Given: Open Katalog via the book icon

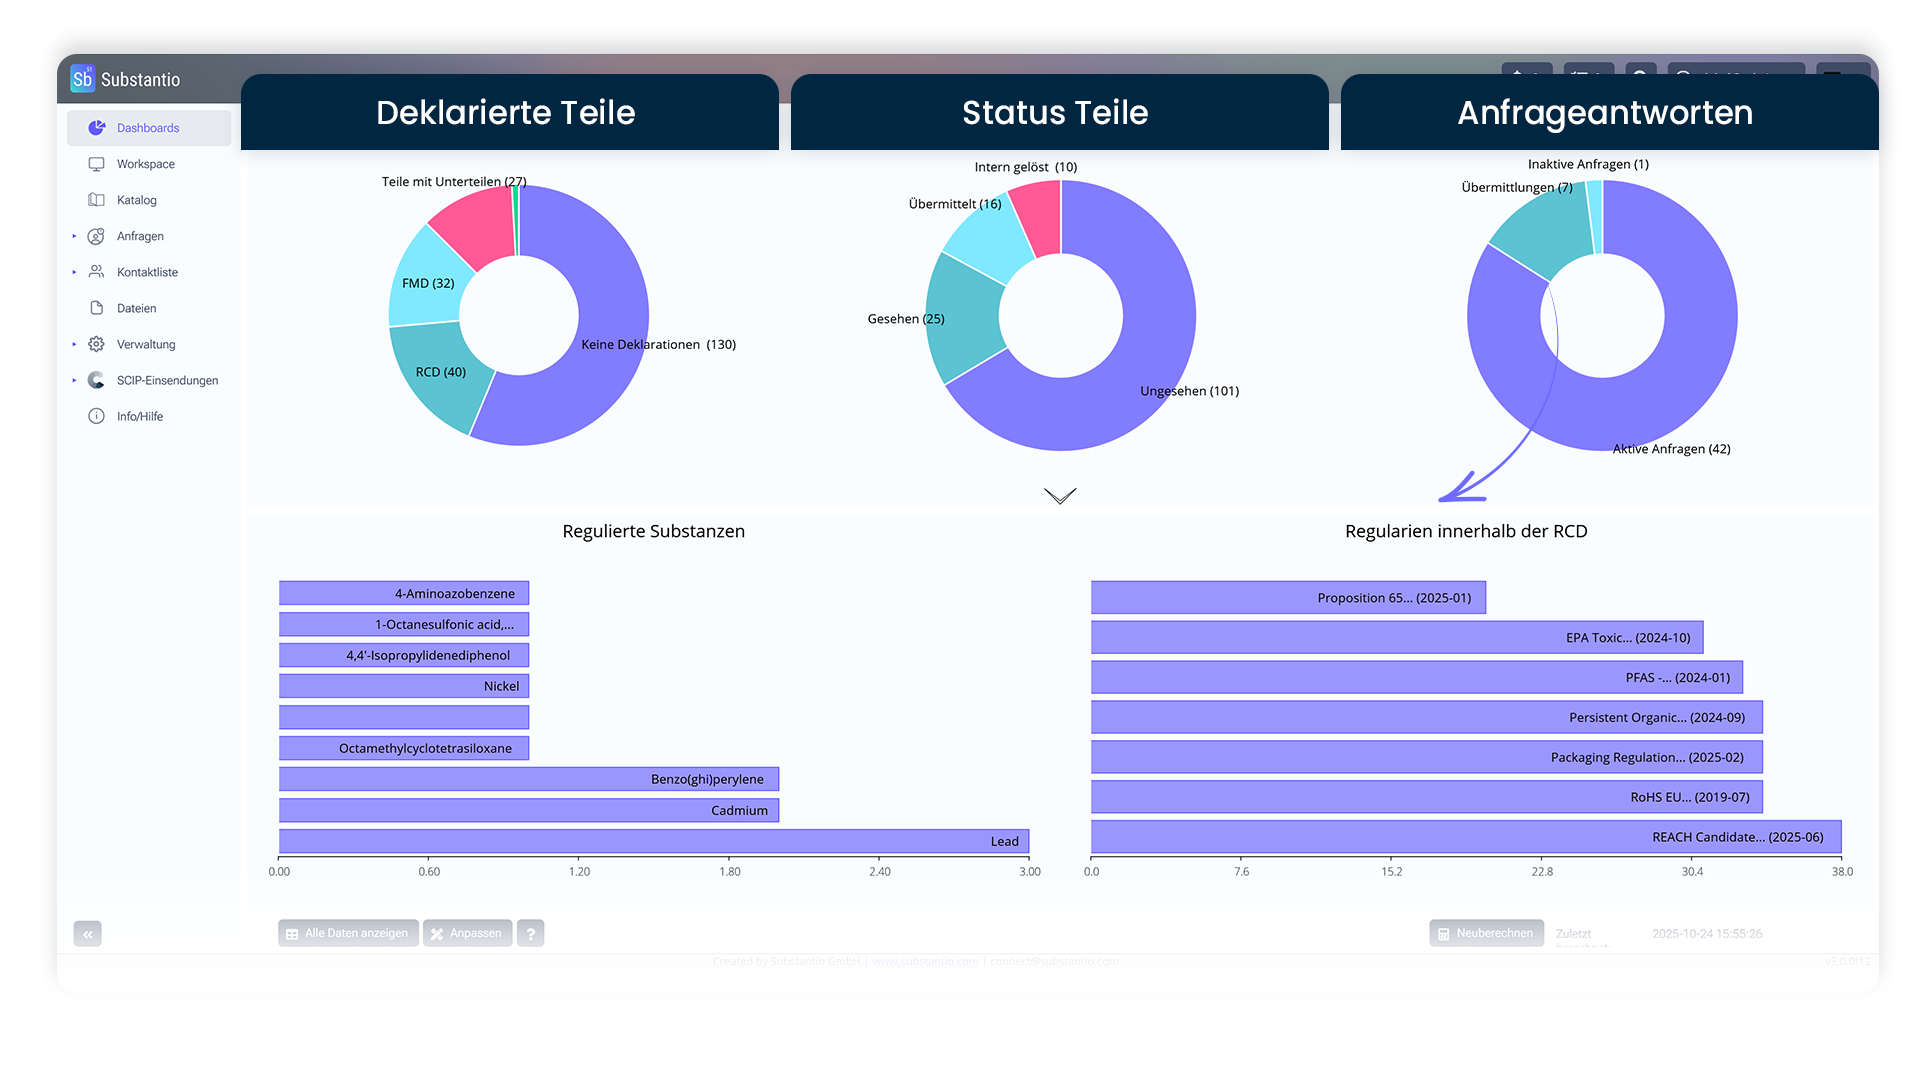Looking at the screenshot, I should pos(96,200).
